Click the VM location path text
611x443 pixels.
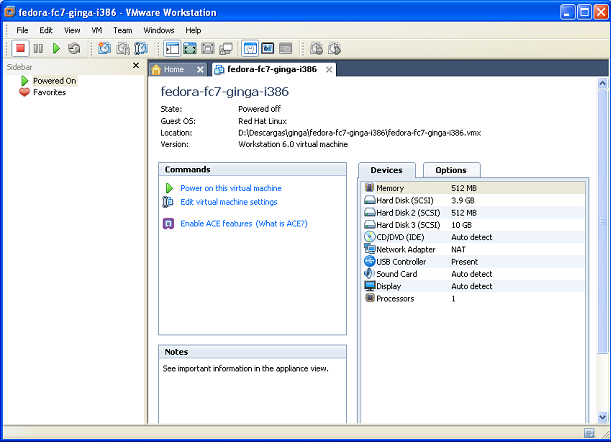(x=360, y=133)
